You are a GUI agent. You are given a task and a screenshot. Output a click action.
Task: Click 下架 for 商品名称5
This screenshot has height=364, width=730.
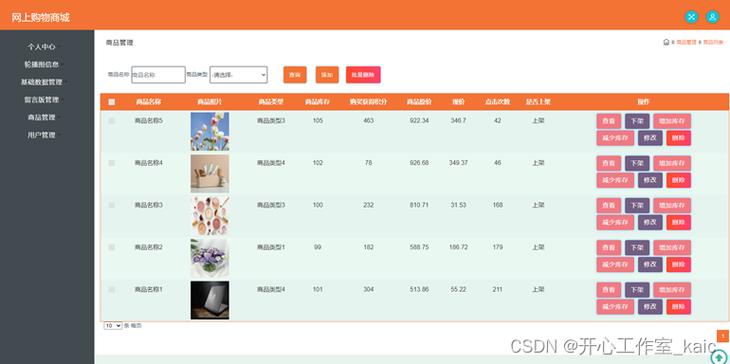[637, 121]
